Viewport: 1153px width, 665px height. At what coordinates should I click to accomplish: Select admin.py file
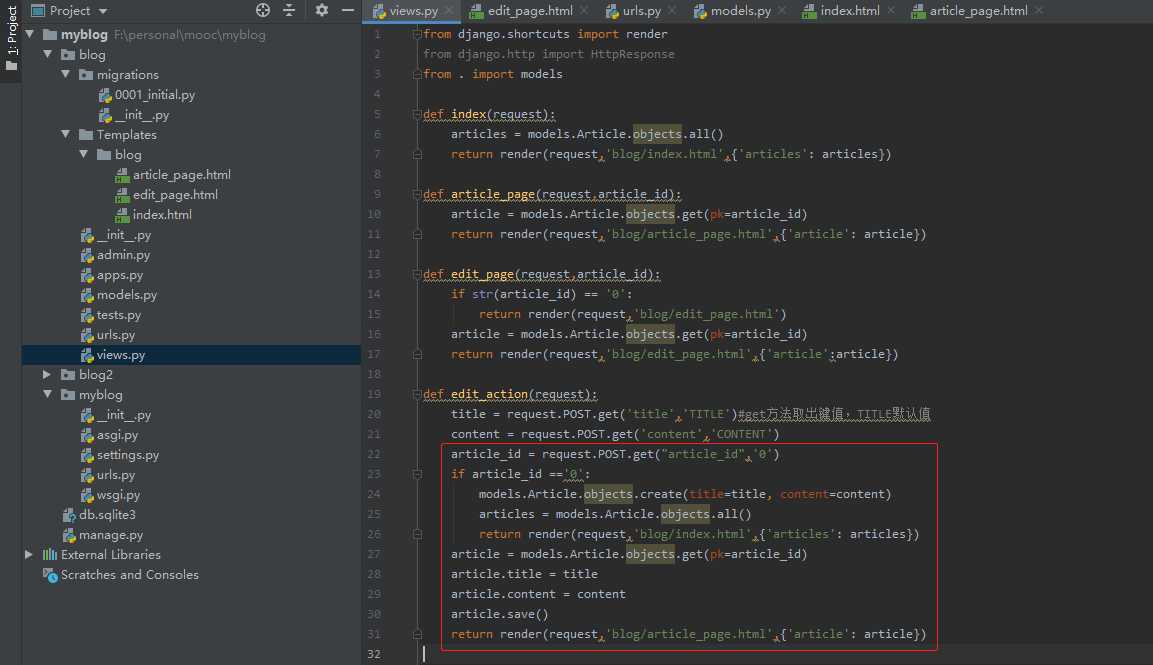(123, 255)
